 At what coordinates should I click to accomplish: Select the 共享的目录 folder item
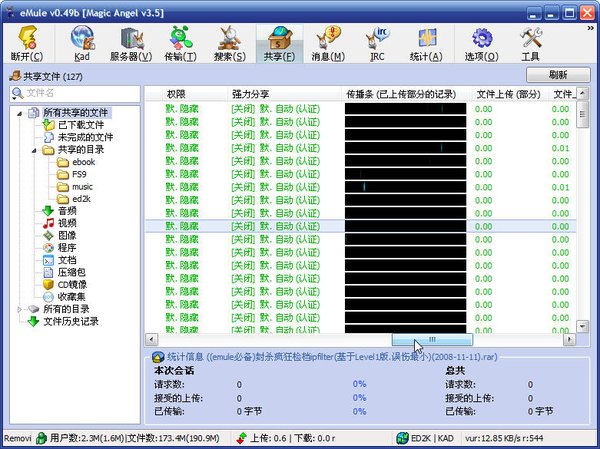pyautogui.click(x=80, y=150)
